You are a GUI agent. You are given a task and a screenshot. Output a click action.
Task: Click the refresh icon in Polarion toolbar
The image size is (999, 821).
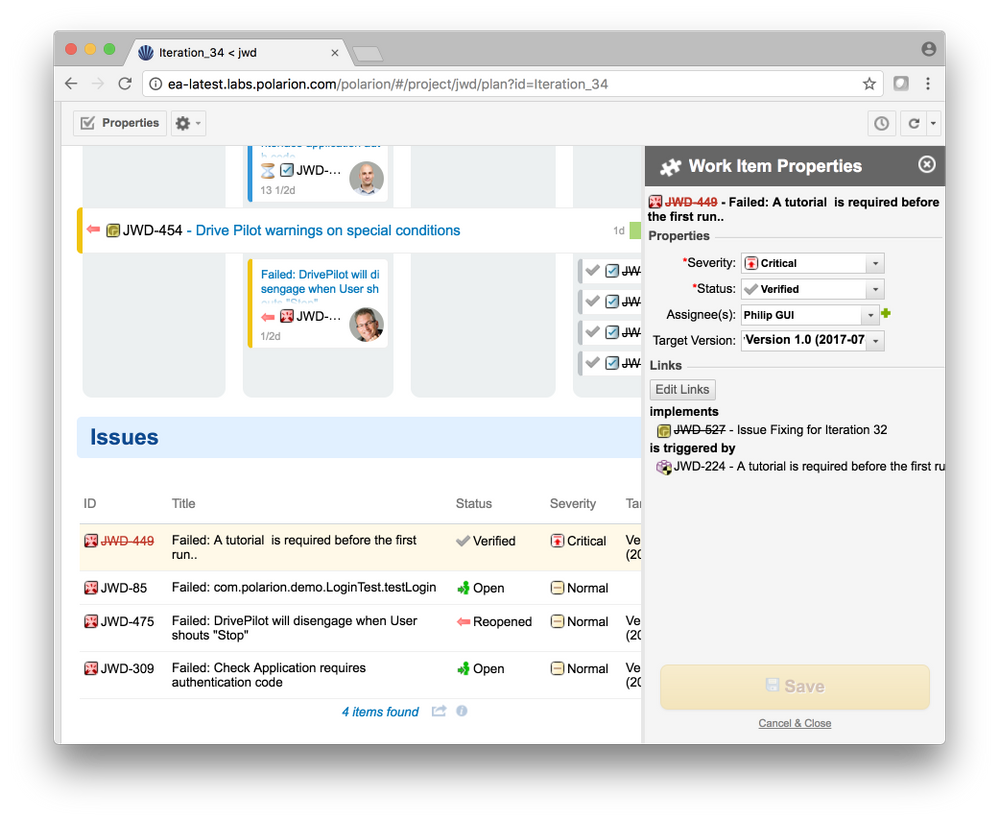(x=913, y=124)
